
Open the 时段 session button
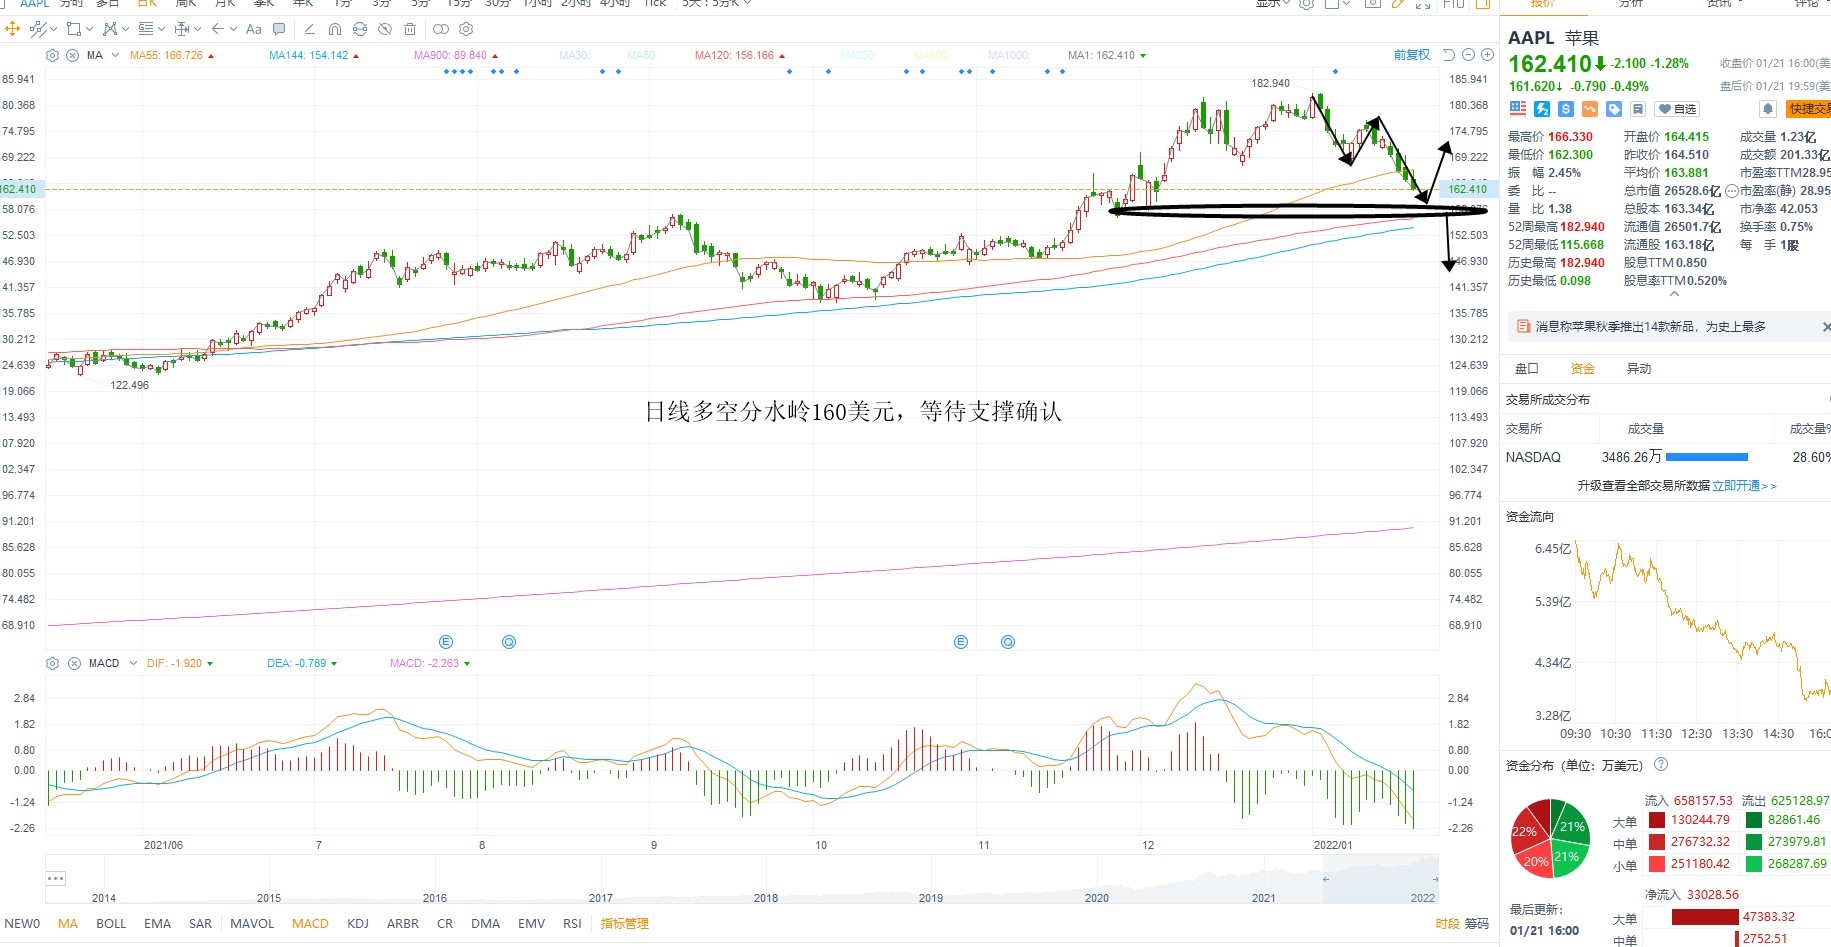(x=1447, y=924)
